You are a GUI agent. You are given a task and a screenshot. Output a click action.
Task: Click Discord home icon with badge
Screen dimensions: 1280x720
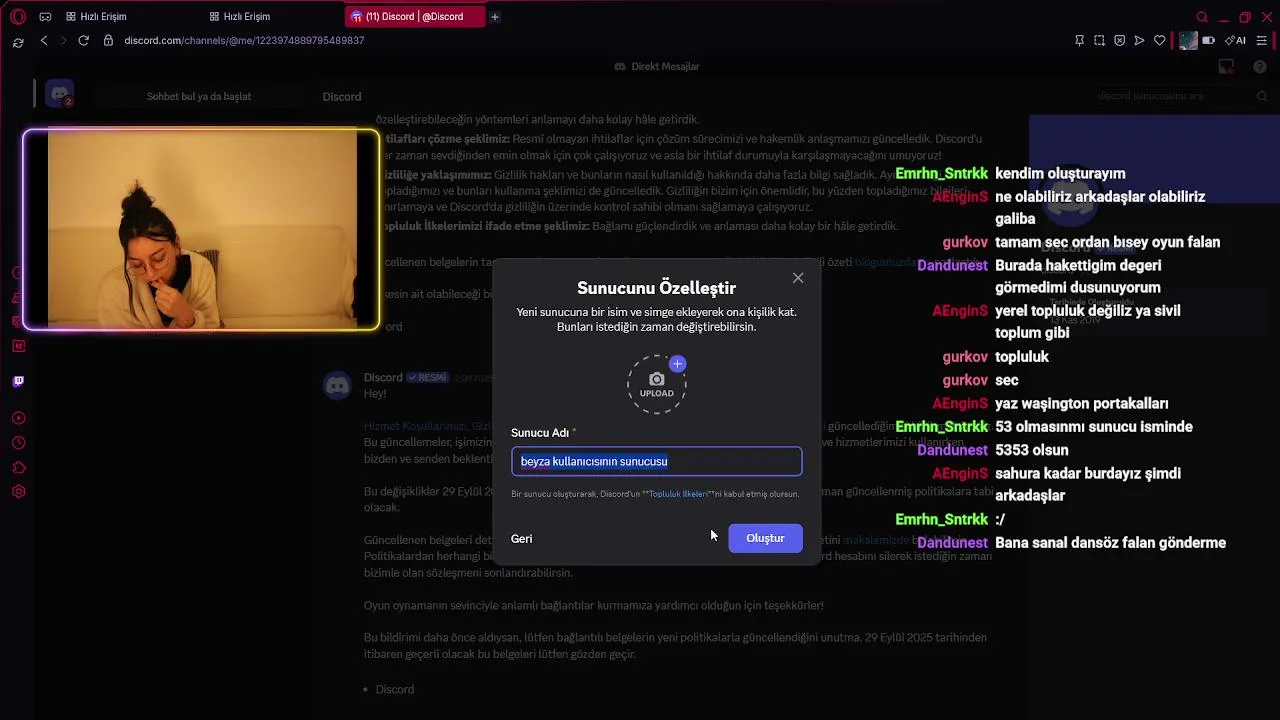[60, 94]
